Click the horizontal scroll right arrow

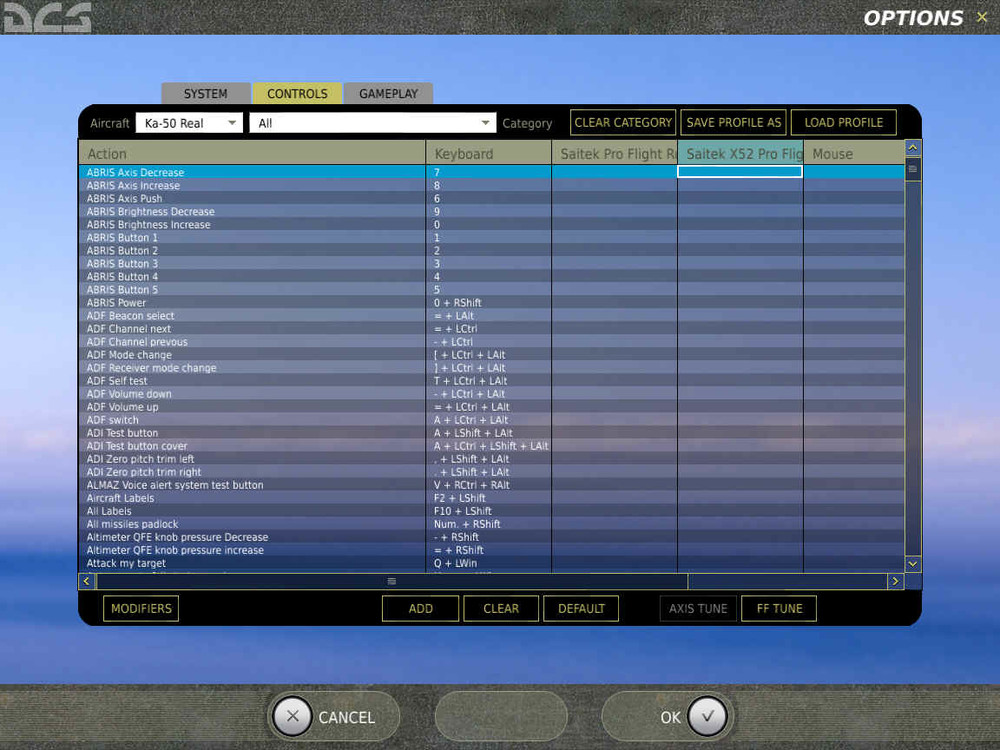895,581
